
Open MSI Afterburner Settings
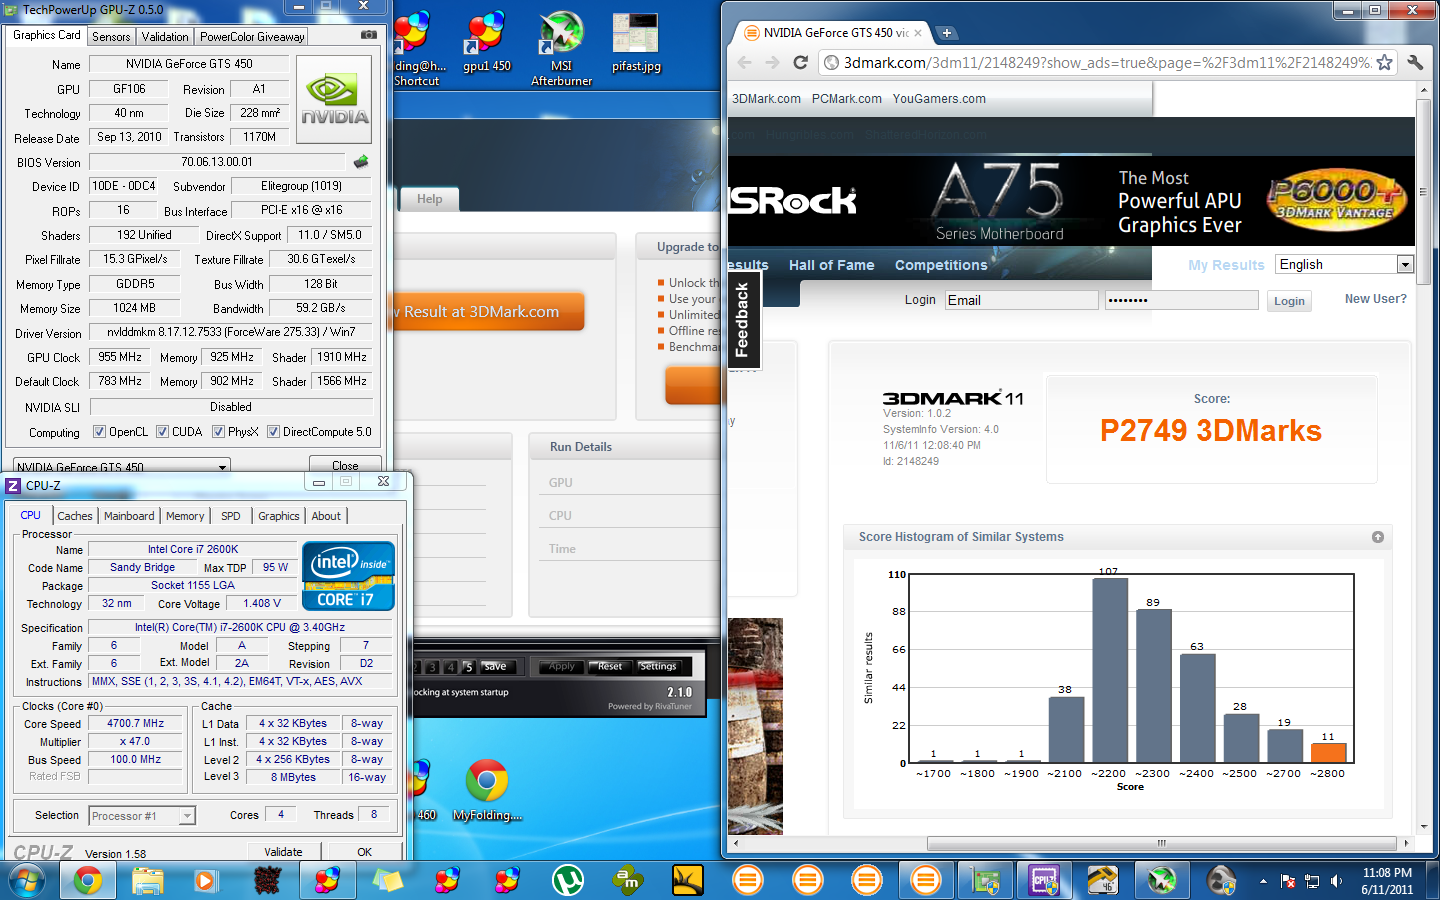tap(657, 667)
